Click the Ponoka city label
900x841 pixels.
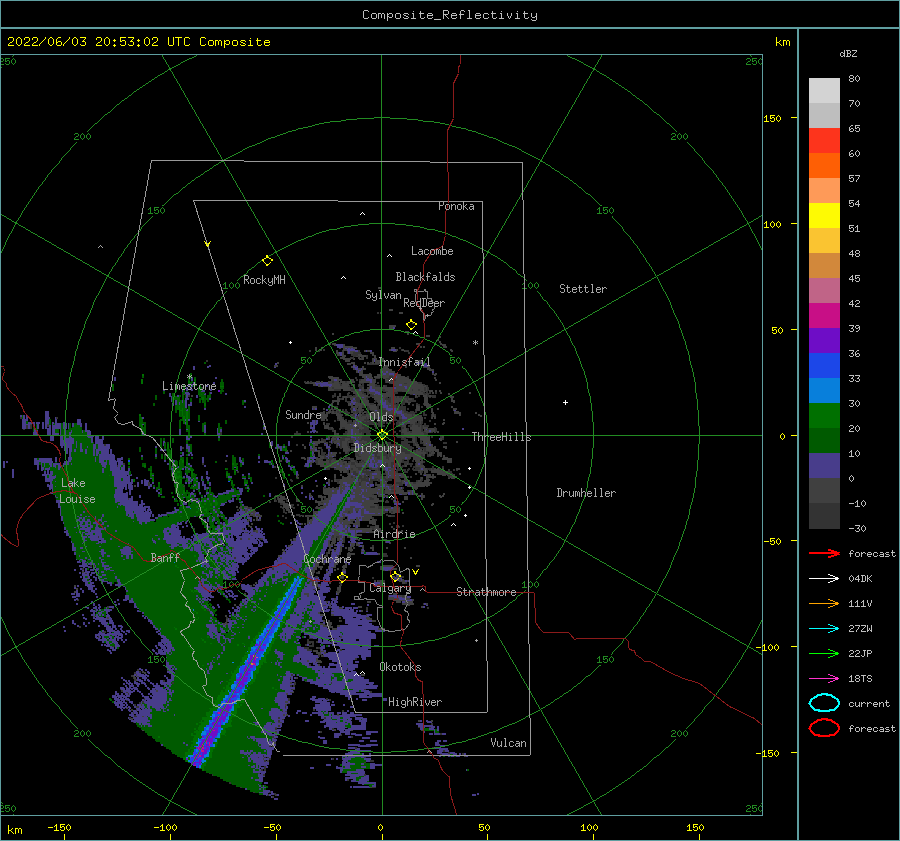[456, 206]
